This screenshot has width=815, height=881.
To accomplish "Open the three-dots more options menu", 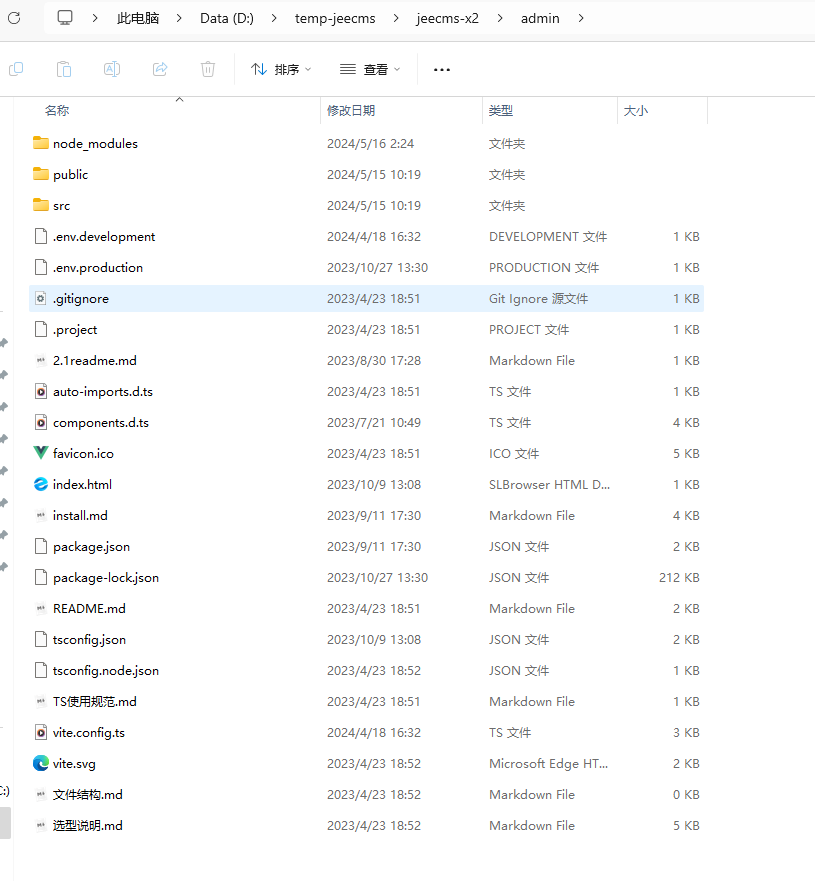I will [x=442, y=70].
